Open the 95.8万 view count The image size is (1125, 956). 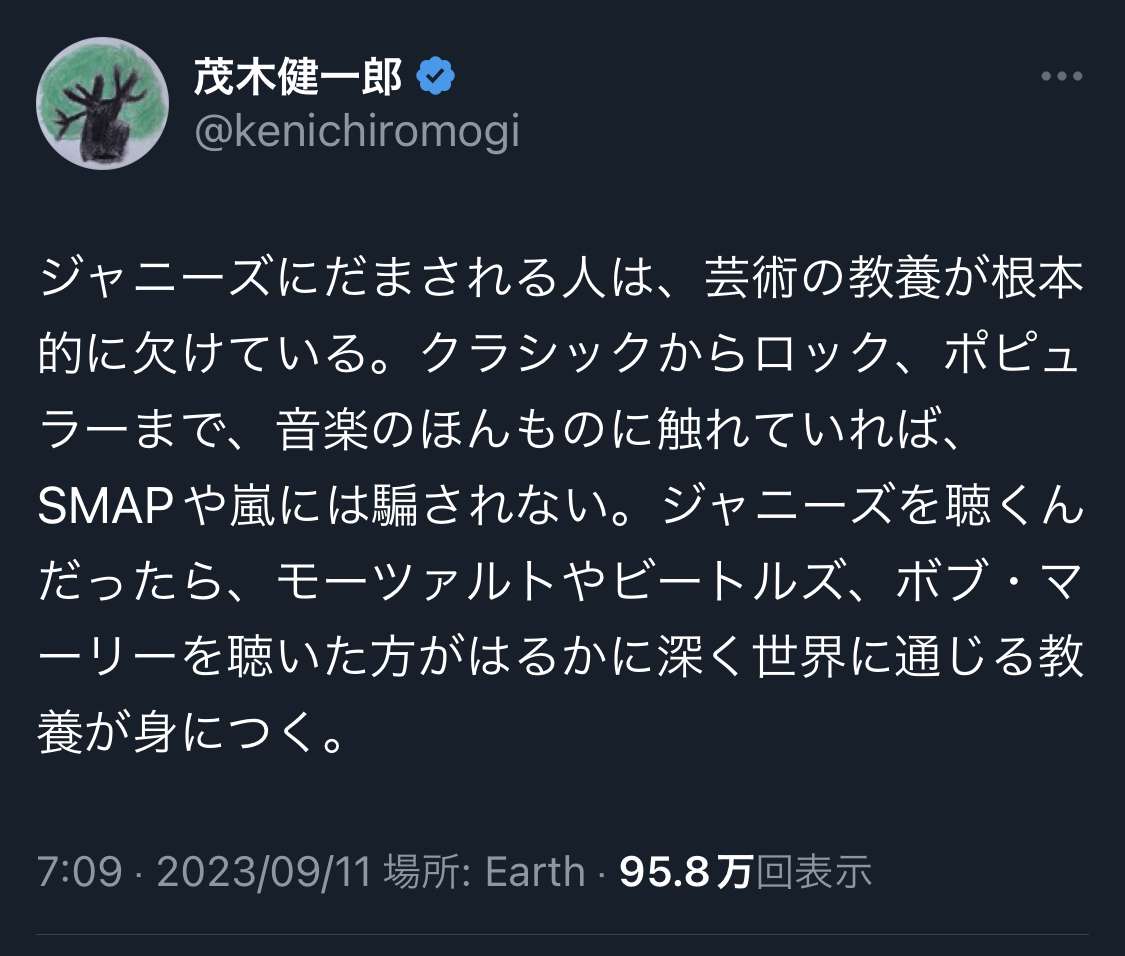685,871
